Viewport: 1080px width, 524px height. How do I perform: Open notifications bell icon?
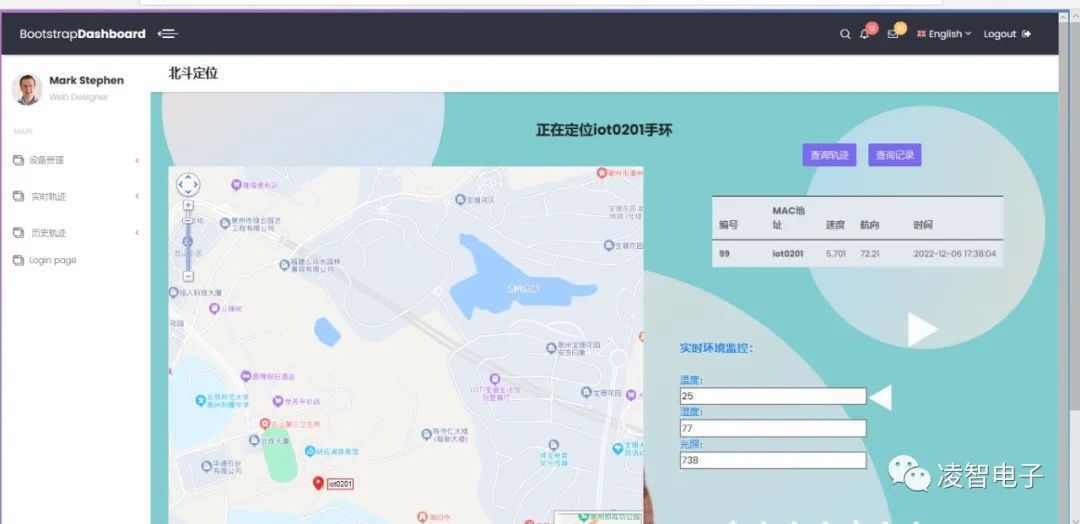864,34
